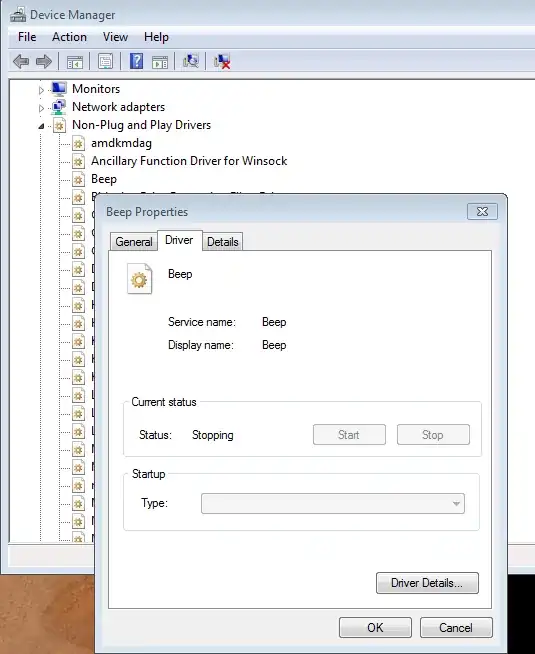Click the Service name value Beep
Viewport: 535px width, 654px height.
tap(274, 322)
